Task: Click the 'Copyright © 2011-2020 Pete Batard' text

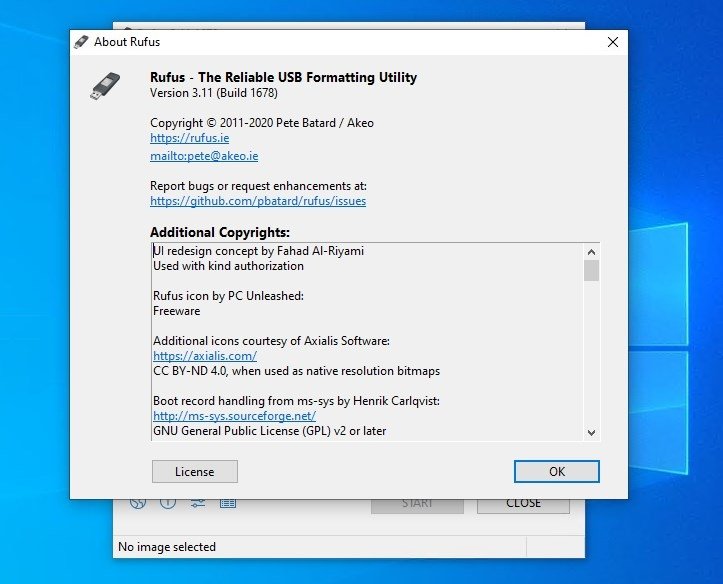Action: 262,123
